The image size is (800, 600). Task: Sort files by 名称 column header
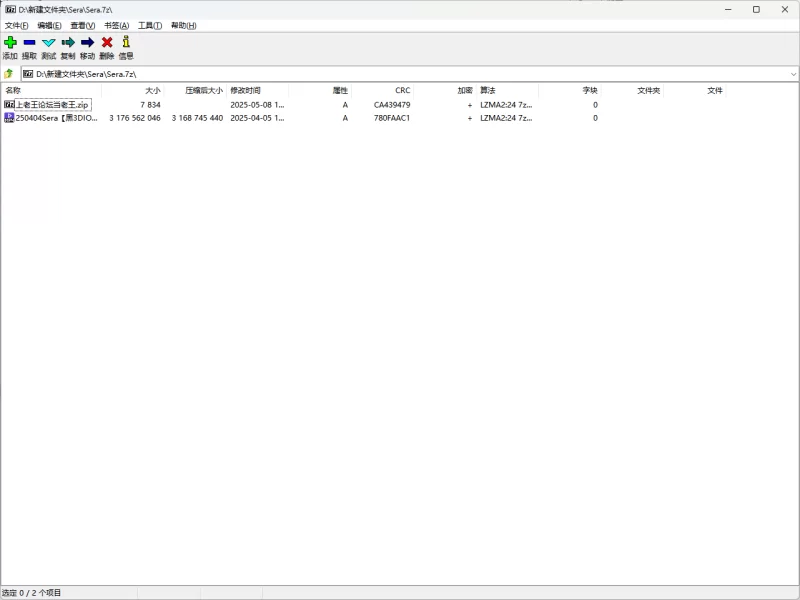pyautogui.click(x=50, y=90)
